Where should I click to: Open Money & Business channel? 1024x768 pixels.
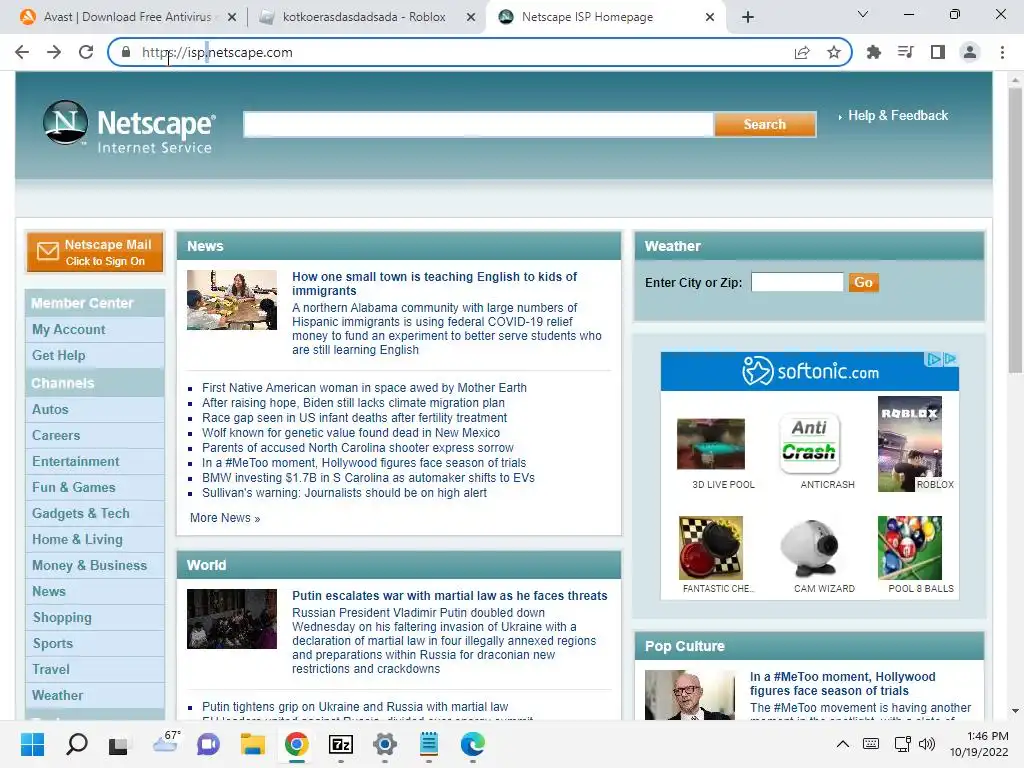[x=89, y=566]
